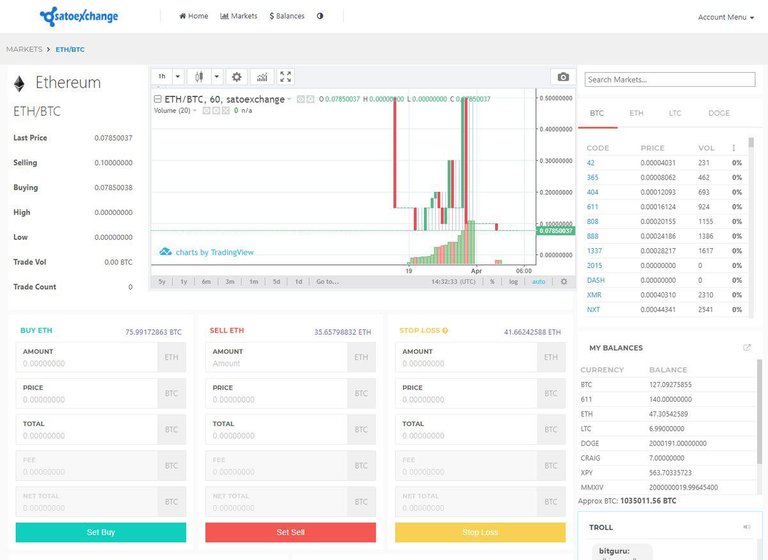Image resolution: width=768 pixels, height=560 pixels.
Task: Toggle the dark/light contrast theme icon
Action: click(x=320, y=16)
